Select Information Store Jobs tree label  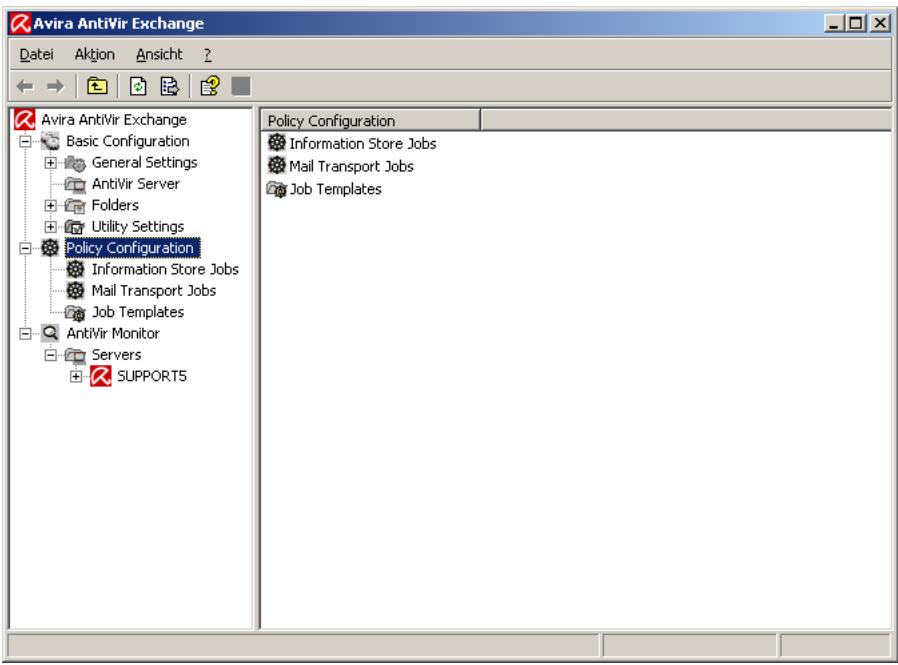[165, 269]
